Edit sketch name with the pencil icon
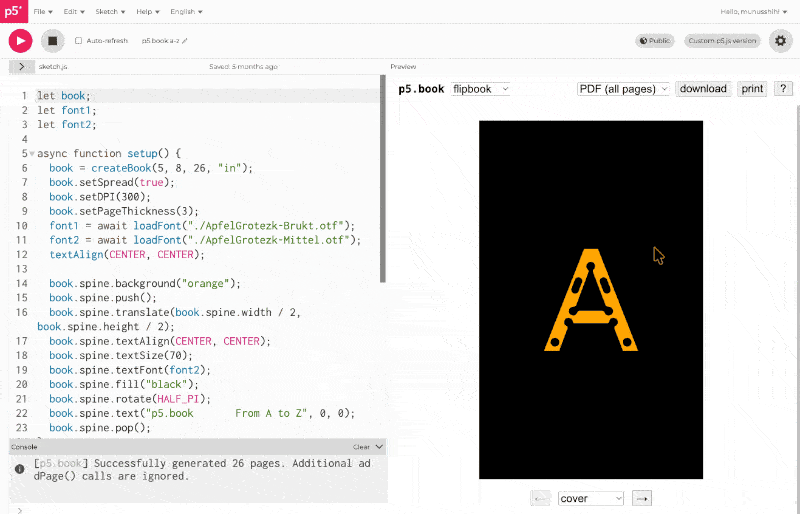Image resolution: width=800 pixels, height=514 pixels. [185, 41]
